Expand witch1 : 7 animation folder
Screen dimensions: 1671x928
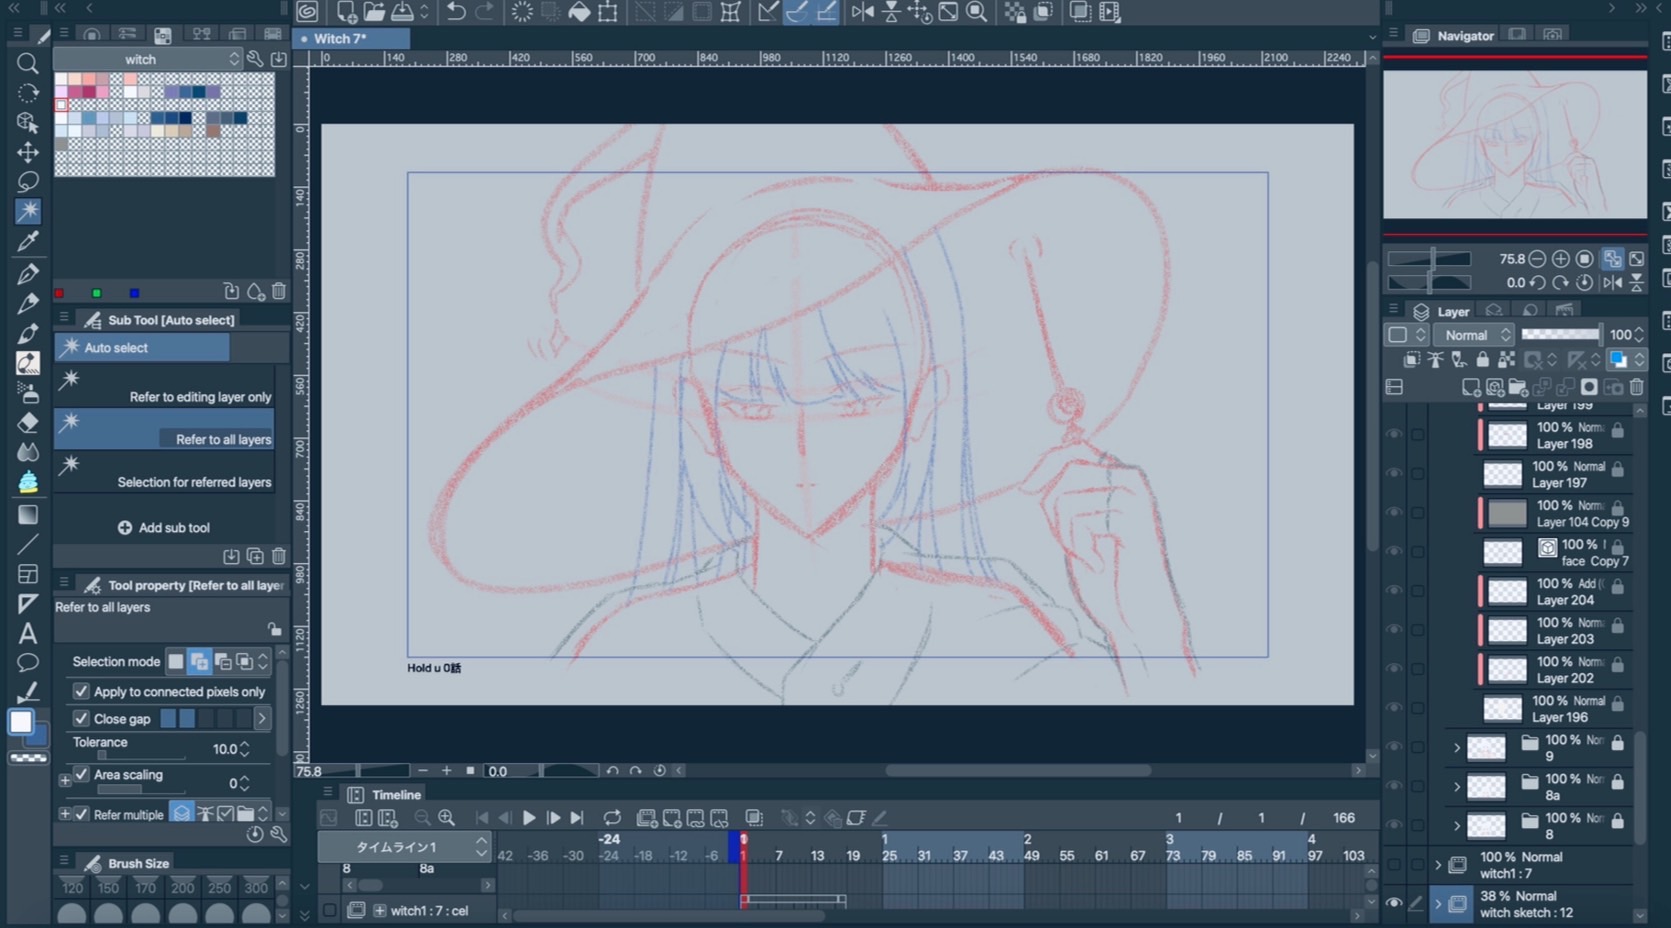(1438, 864)
